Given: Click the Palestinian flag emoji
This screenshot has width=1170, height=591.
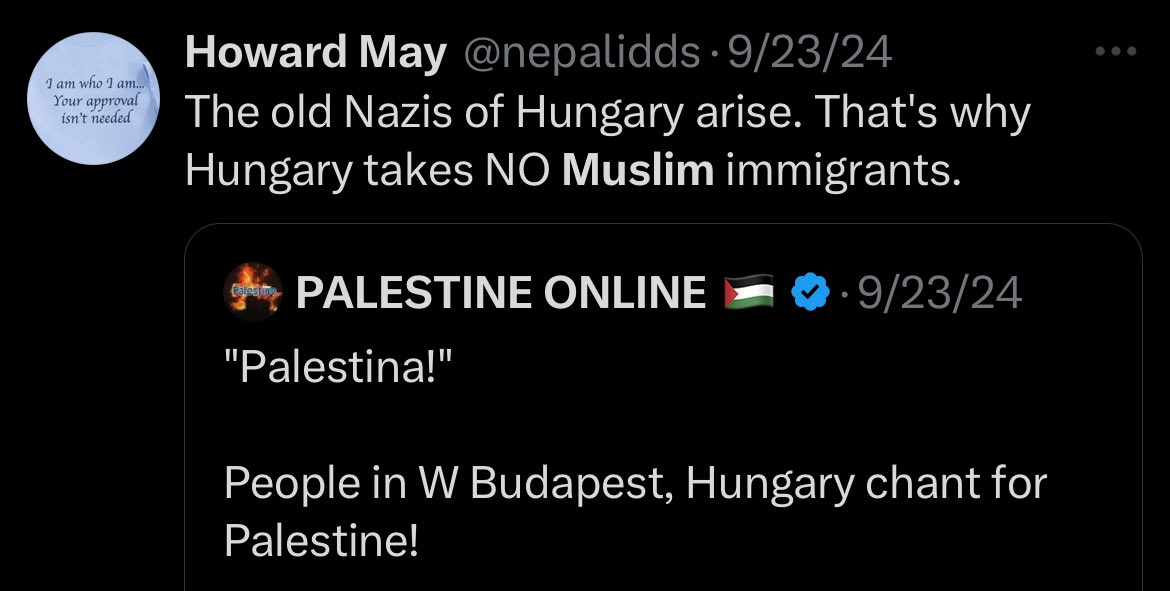Looking at the screenshot, I should pos(748,292).
